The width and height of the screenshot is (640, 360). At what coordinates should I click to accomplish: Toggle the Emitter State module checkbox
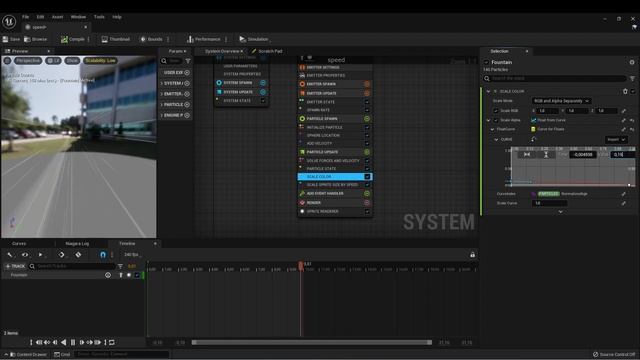[367, 102]
